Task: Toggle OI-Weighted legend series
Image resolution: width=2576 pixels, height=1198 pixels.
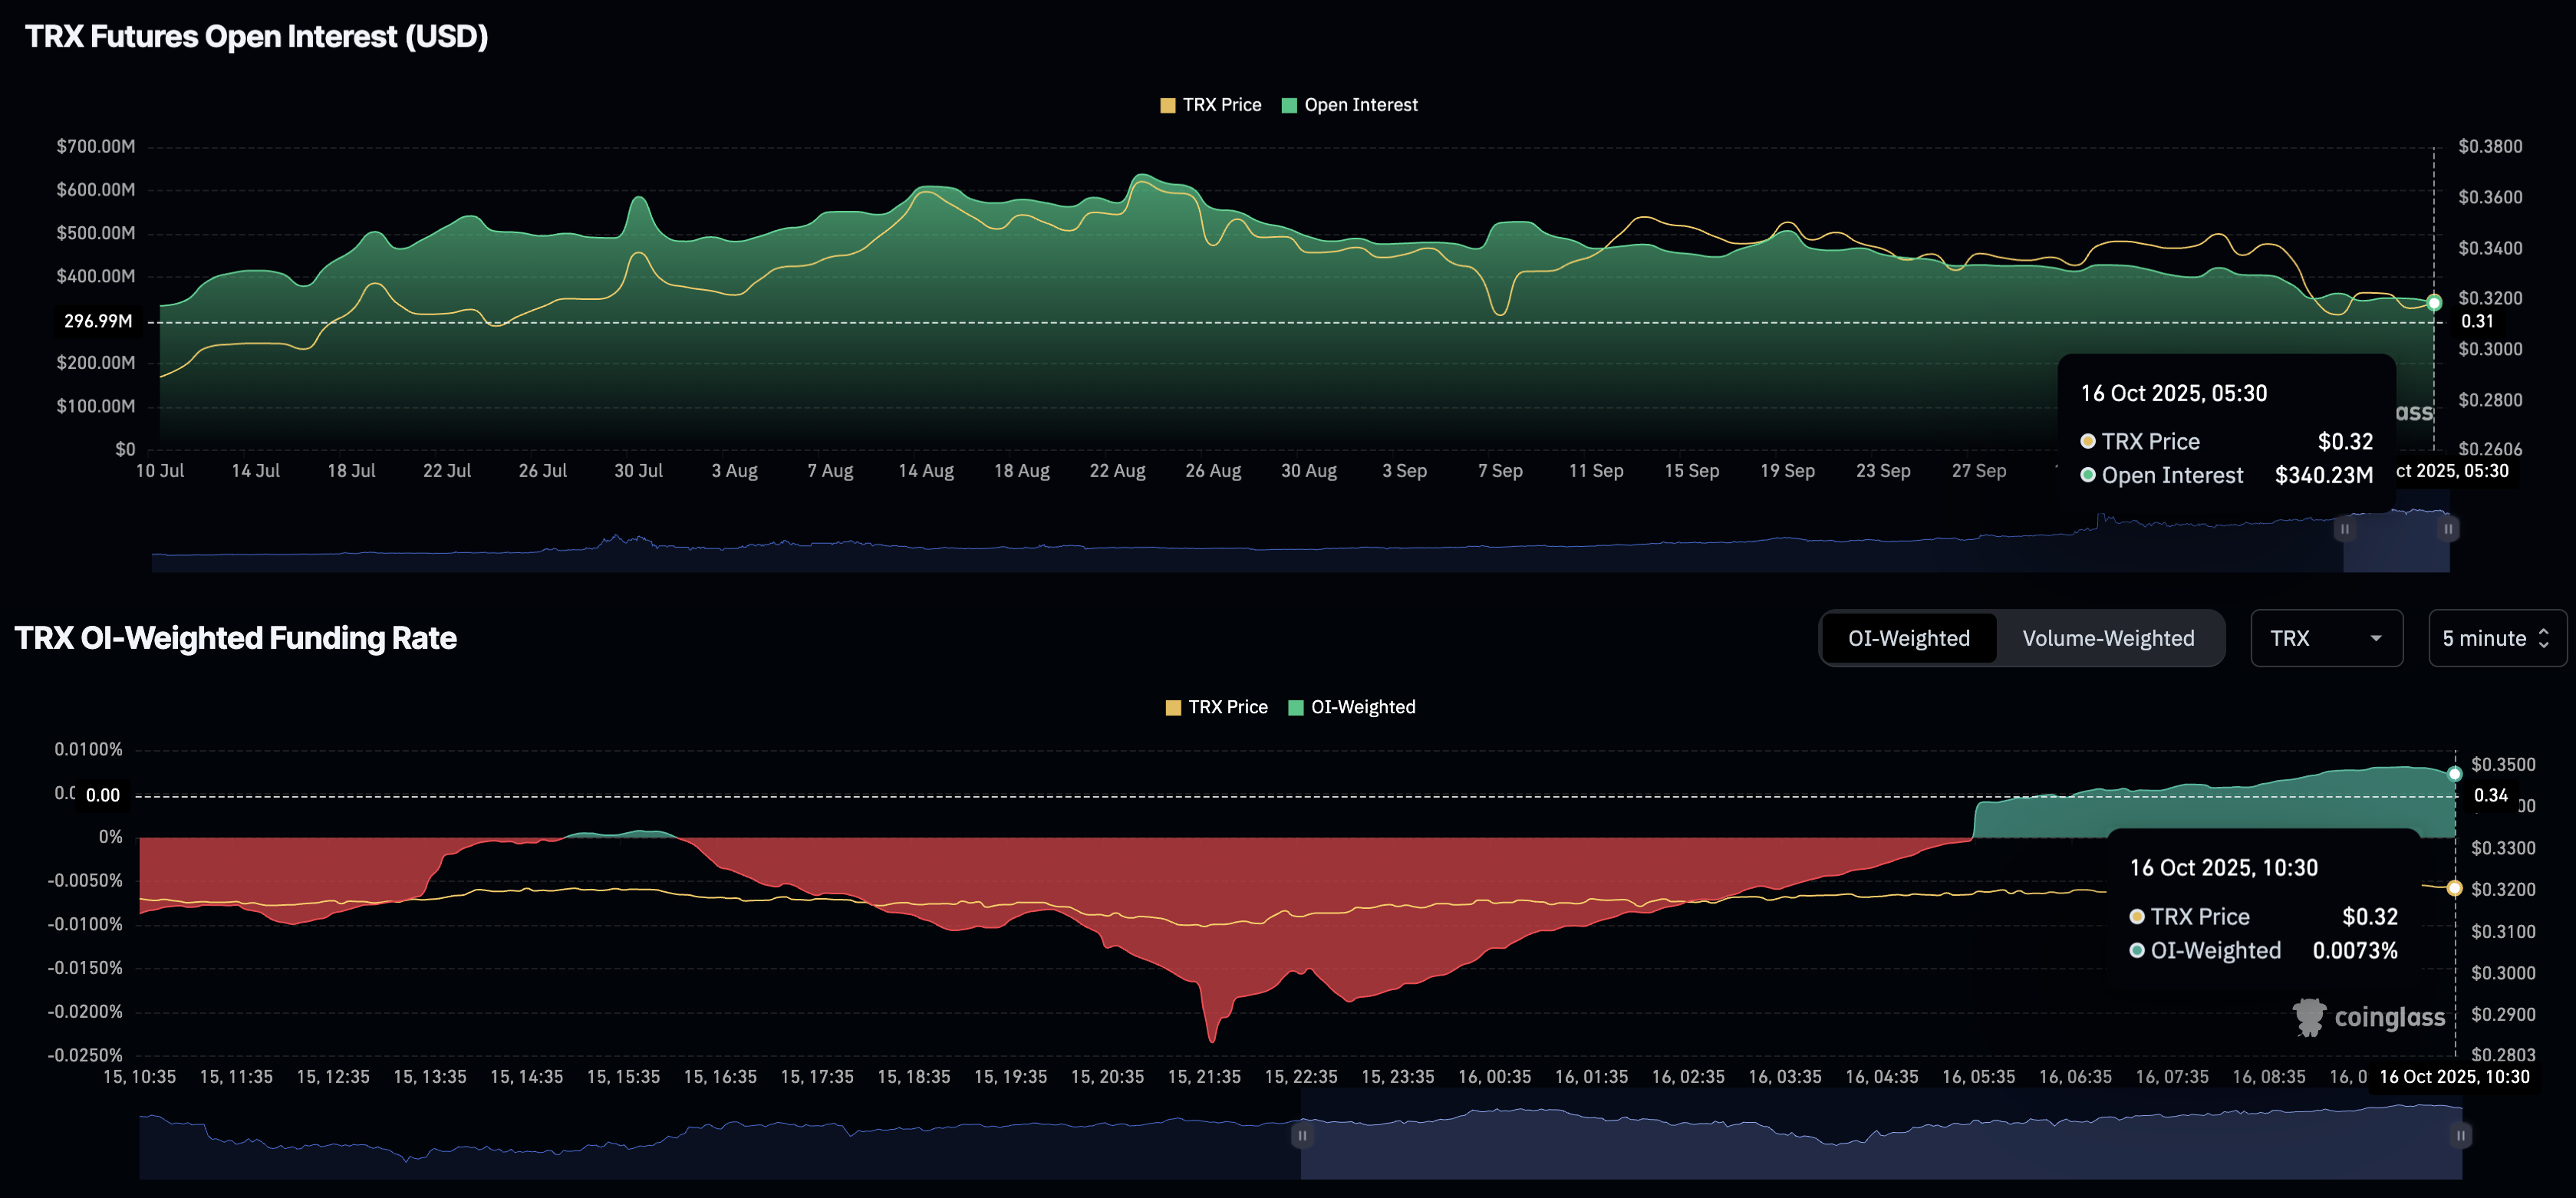Action: click(x=1351, y=707)
